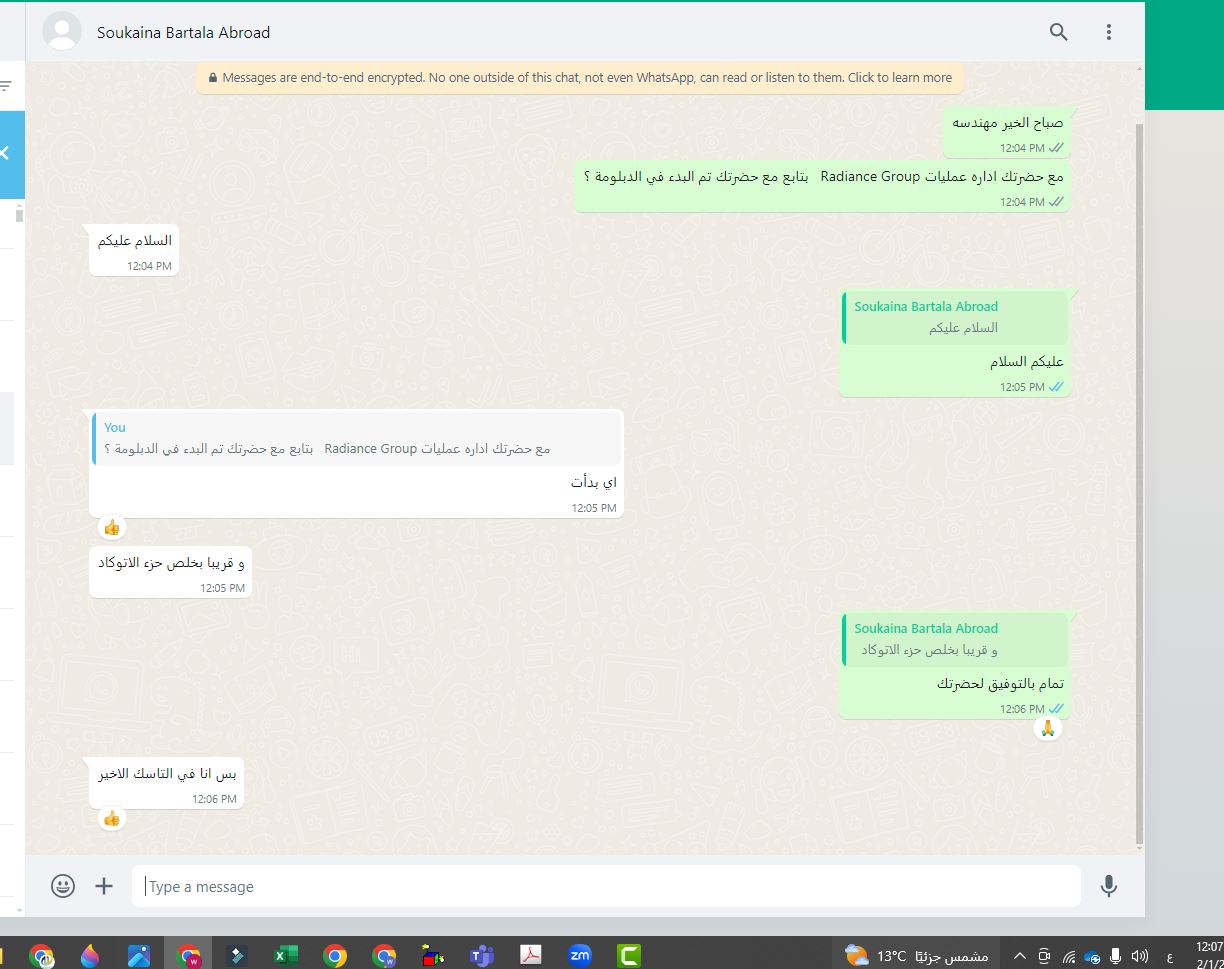Show hidden system tray icons
Viewport: 1224px width, 969px height.
pos(1020,956)
